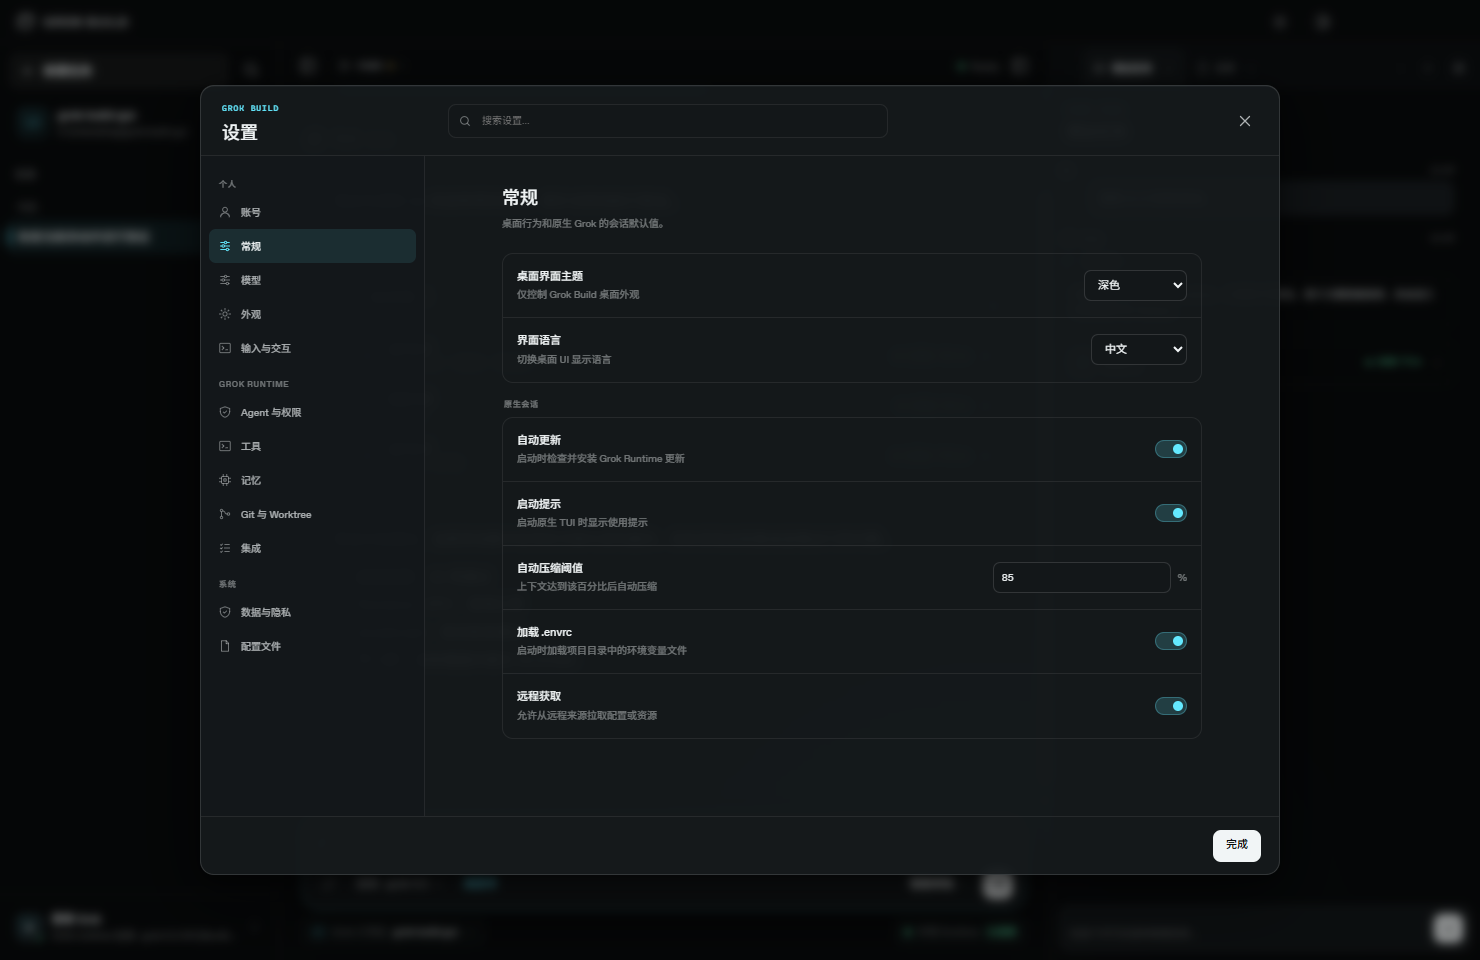The image size is (1480, 960).
Task: Click the 设置 dialog title
Action: (x=240, y=133)
